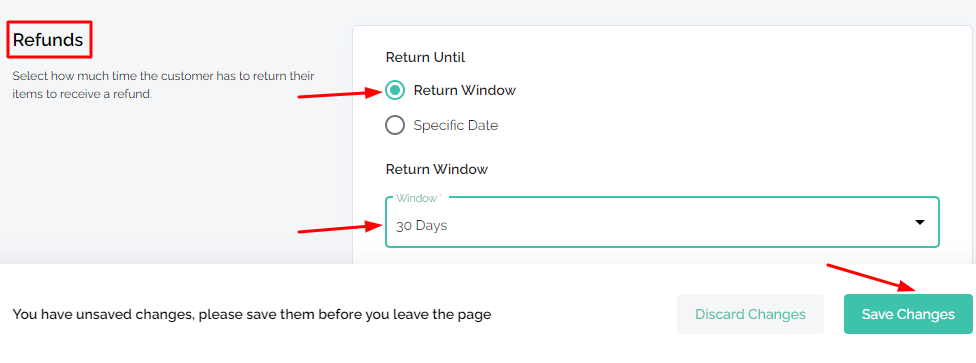Choose the Specific Date radio button
Image resolution: width=976 pixels, height=363 pixels.
tap(395, 125)
